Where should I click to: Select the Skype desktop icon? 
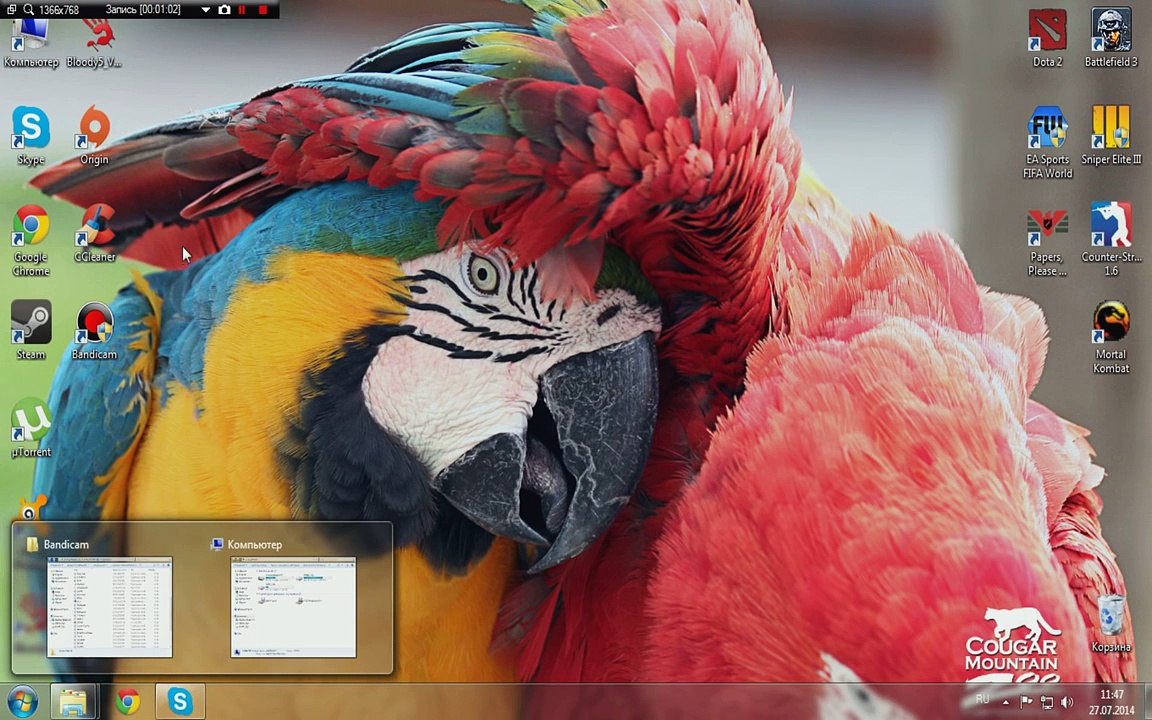click(x=31, y=136)
